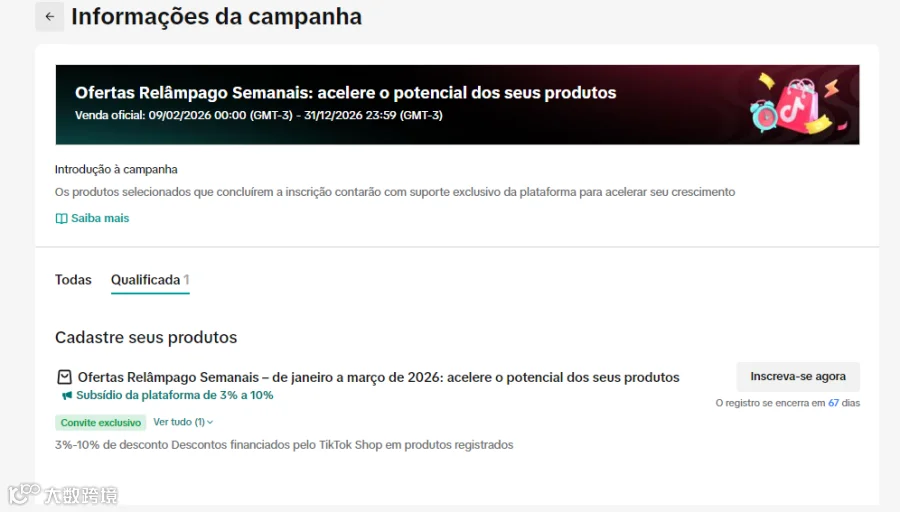900x512 pixels.
Task: Click the Ofertas Relâmpago Semanais campaign title
Action: coord(378,377)
